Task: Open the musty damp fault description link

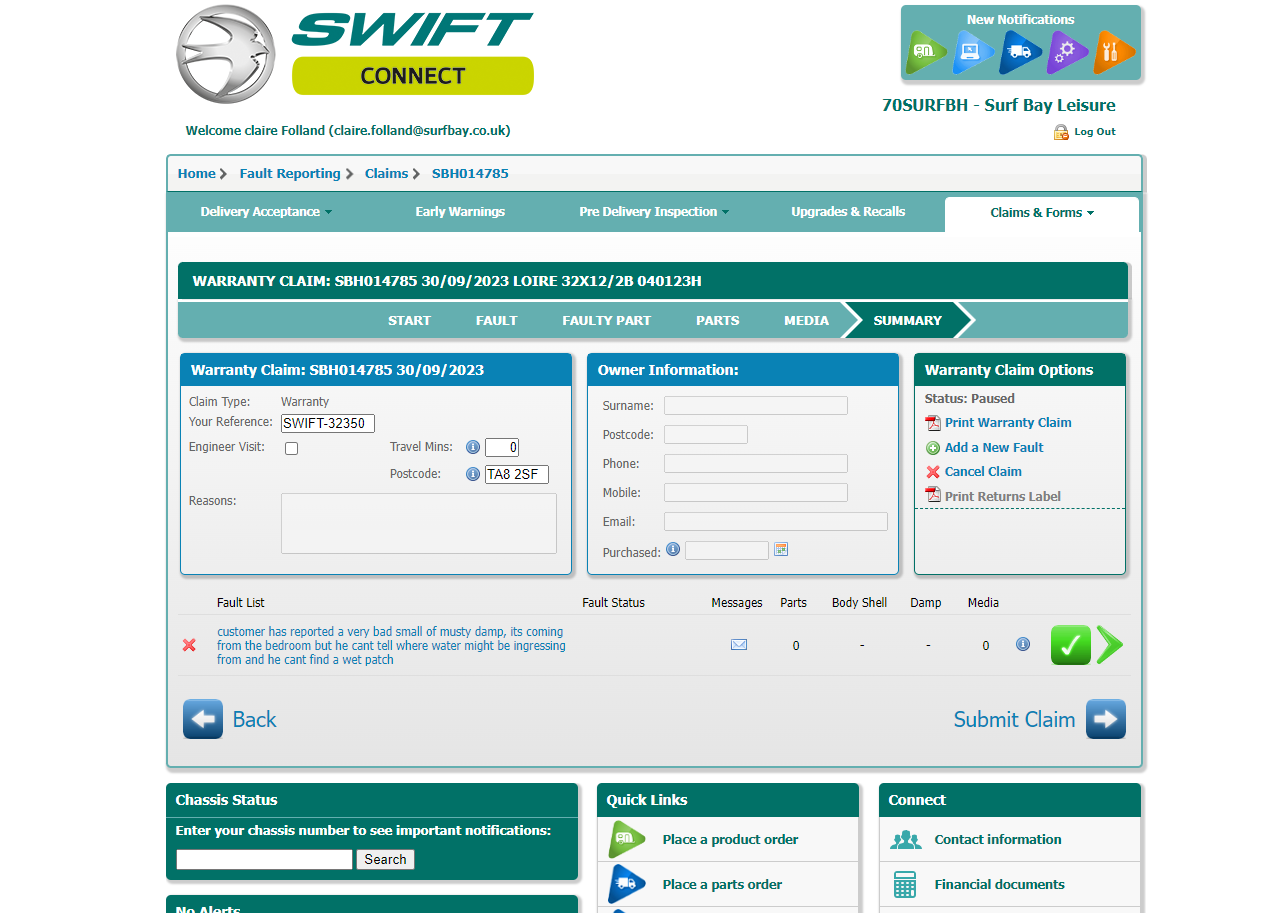Action: coord(391,646)
